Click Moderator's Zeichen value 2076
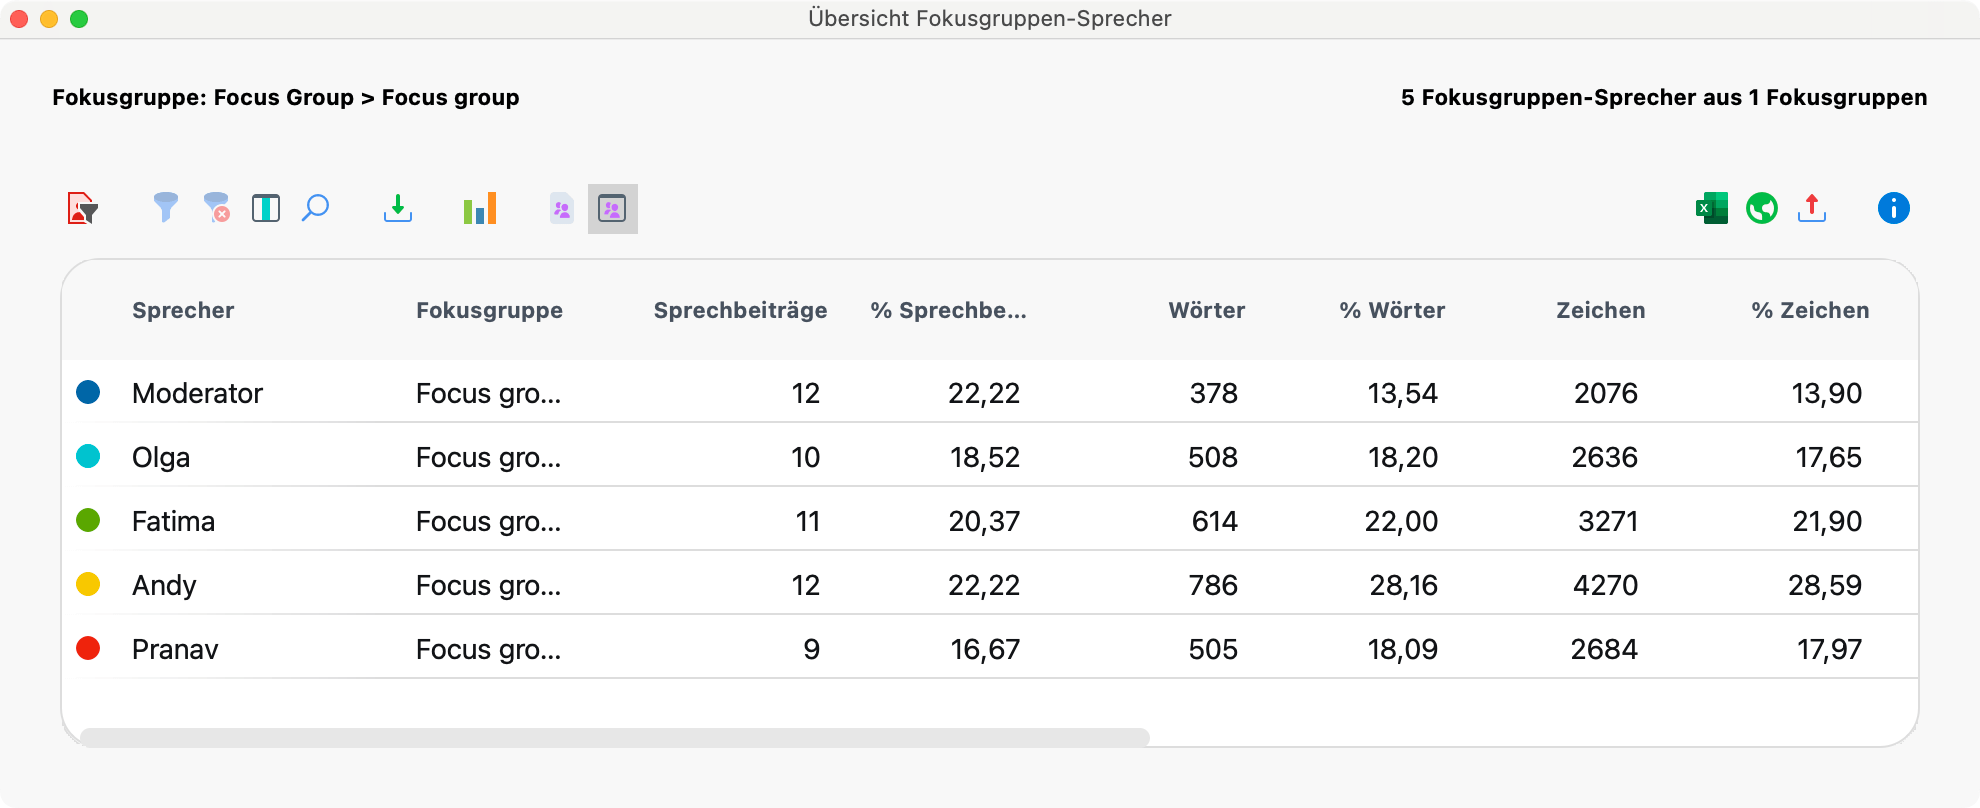Viewport: 1980px width, 808px height. pyautogui.click(x=1606, y=393)
